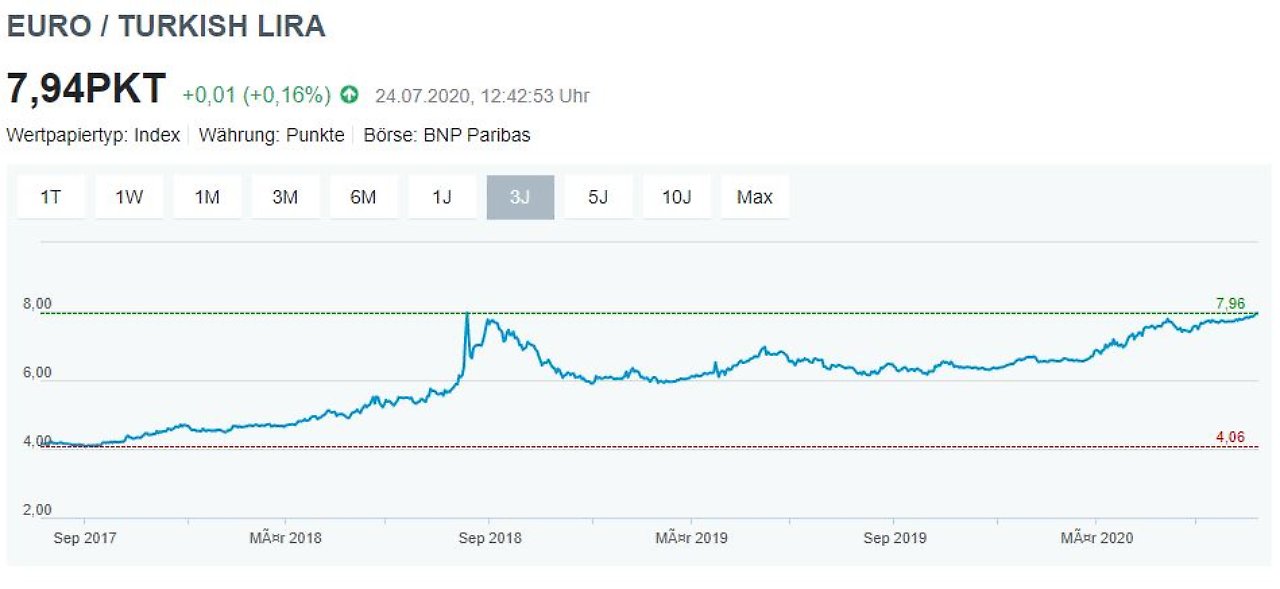
Task: Click the red 4,06 low label
Action: tap(1230, 437)
